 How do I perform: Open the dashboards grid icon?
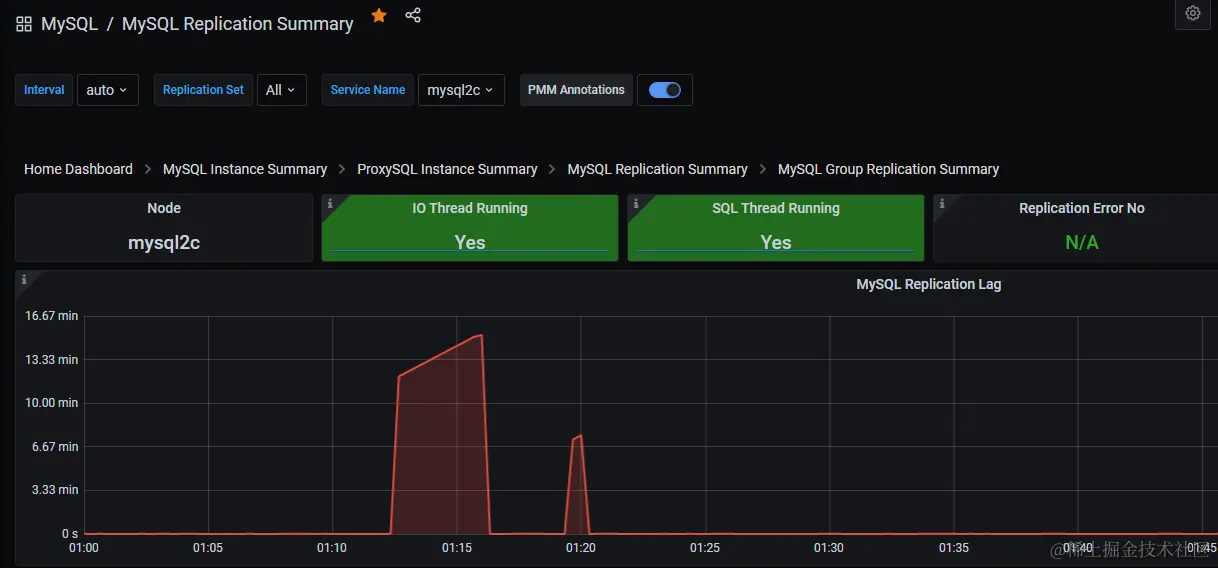coord(24,24)
